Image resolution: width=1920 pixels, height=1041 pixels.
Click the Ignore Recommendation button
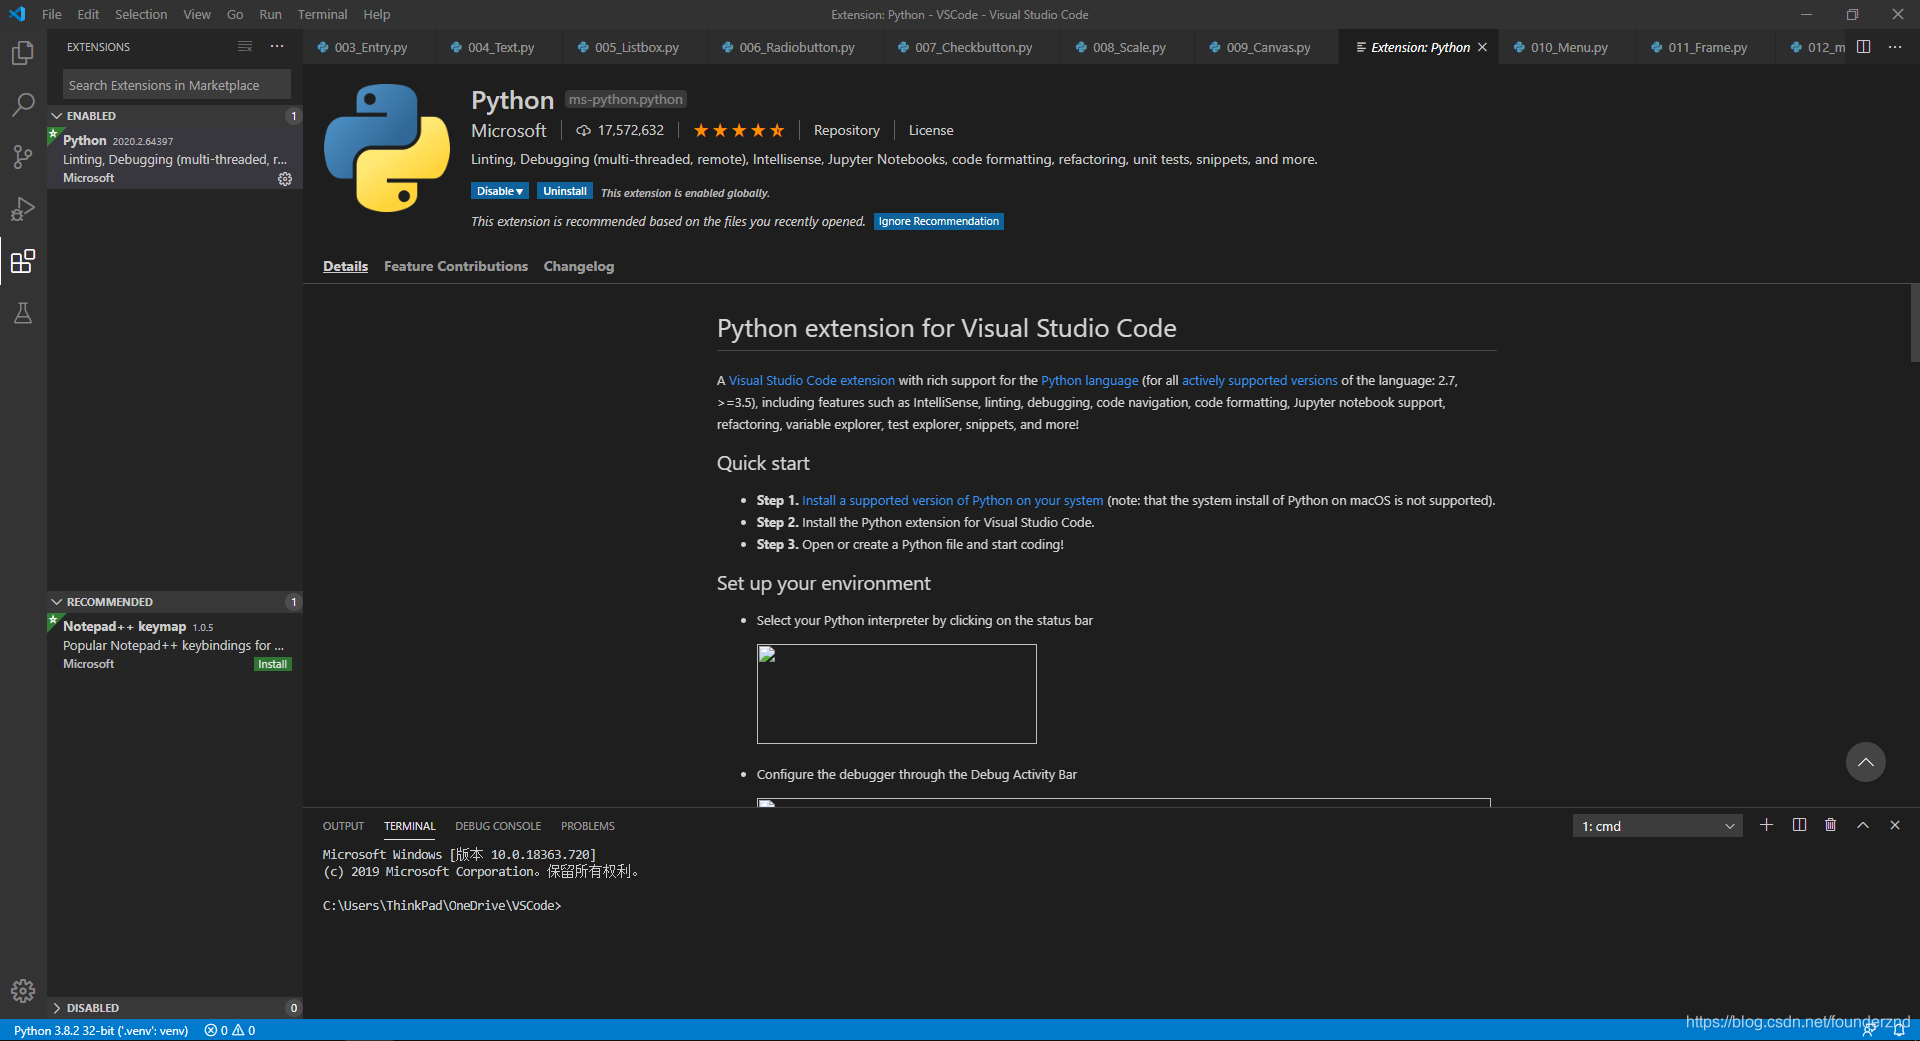(x=939, y=221)
